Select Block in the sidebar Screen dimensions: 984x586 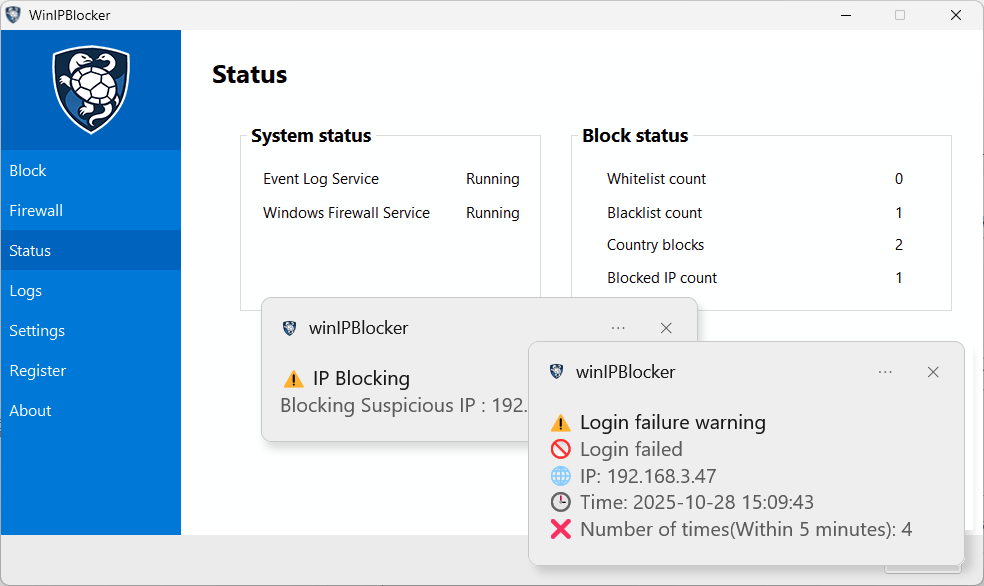click(27, 170)
